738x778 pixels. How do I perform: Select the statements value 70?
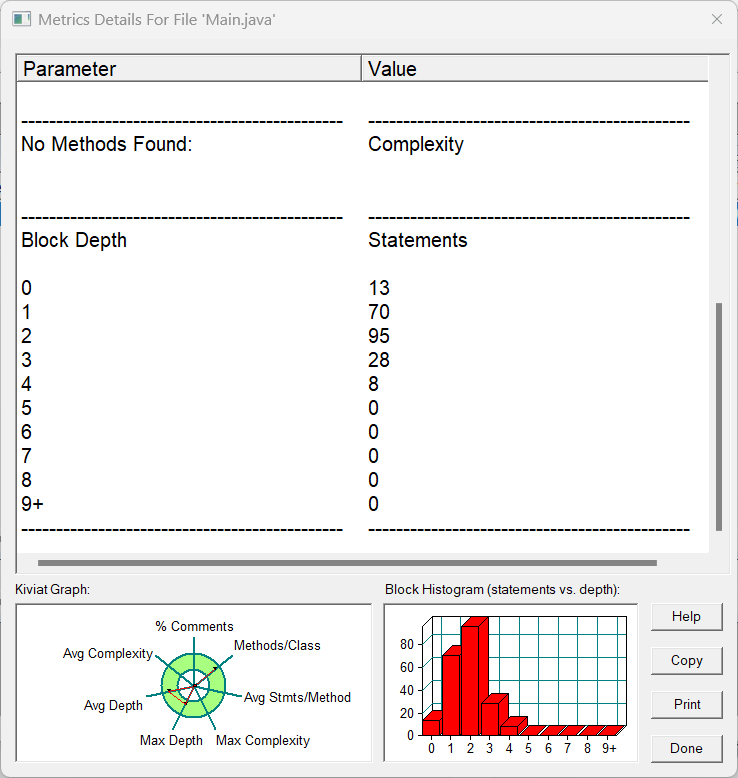[379, 312]
